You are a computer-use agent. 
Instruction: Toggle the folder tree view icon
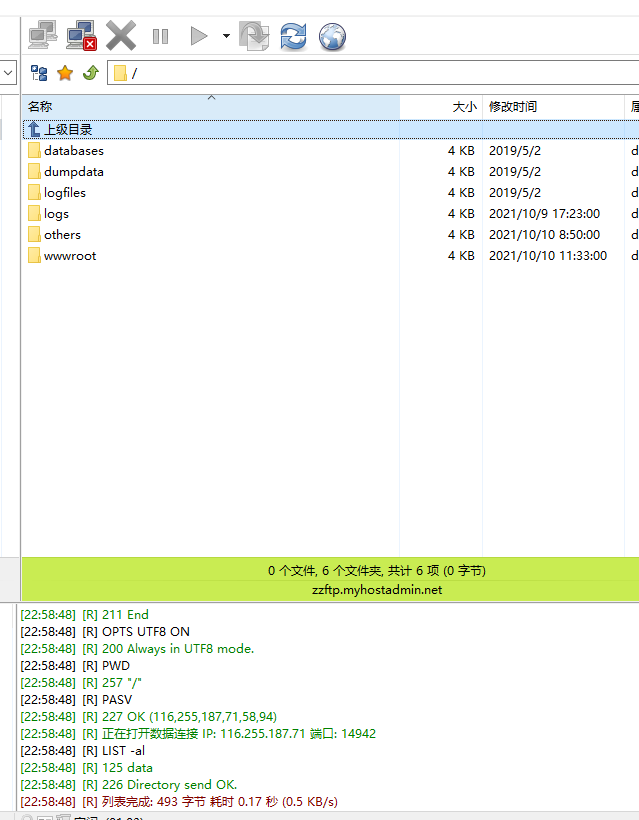pos(39,73)
